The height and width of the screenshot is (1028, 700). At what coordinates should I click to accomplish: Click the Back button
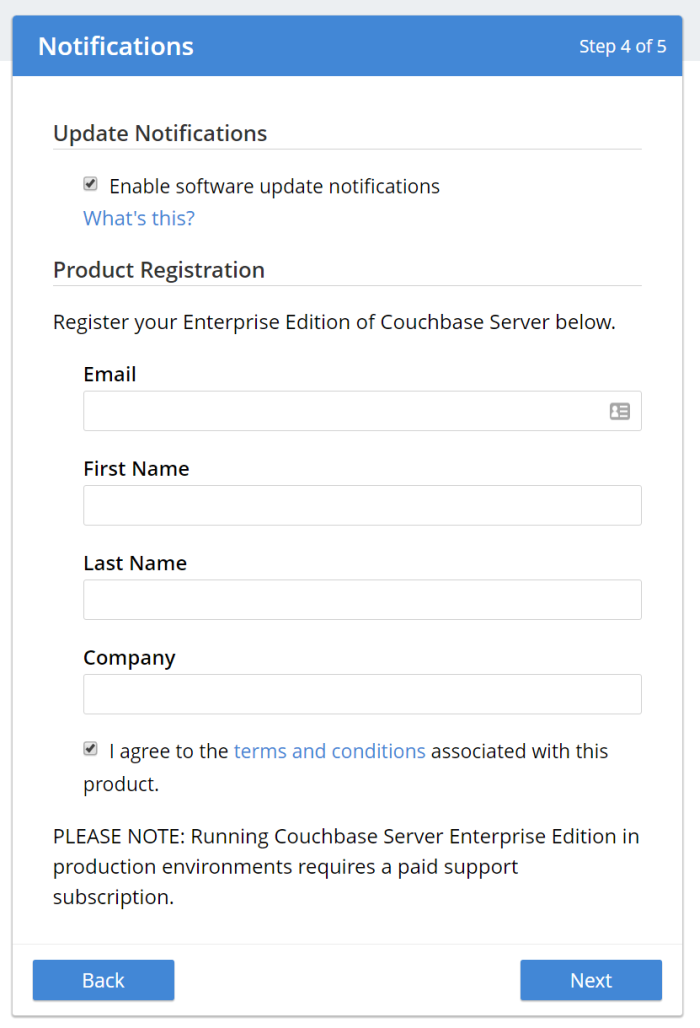pyautogui.click(x=103, y=980)
